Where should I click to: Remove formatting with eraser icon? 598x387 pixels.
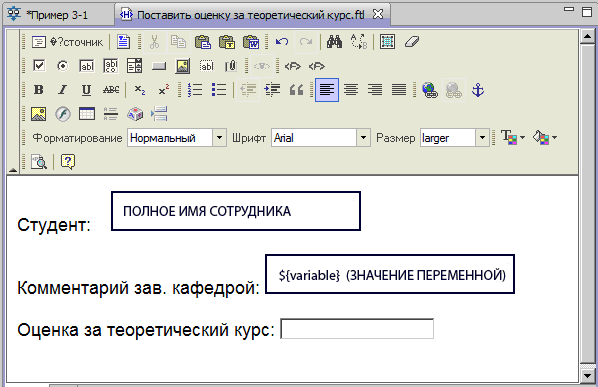point(412,42)
